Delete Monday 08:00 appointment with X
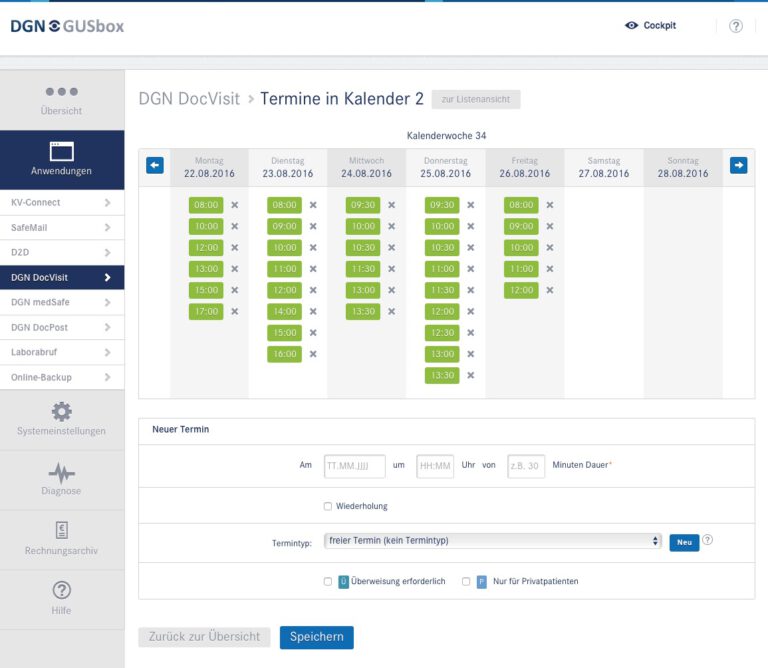The image size is (768, 668). pyautogui.click(x=234, y=205)
